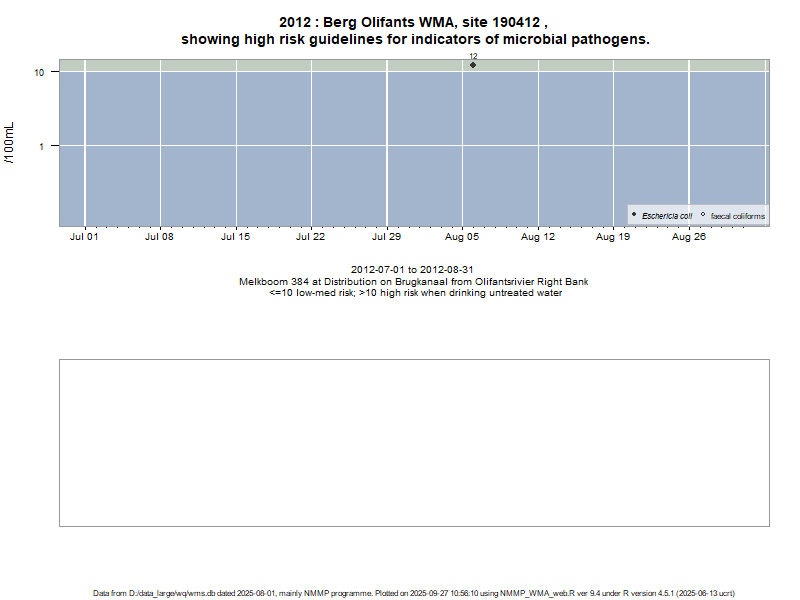Select the faecal coliforms legend label
The image size is (800, 600).
[738, 216]
